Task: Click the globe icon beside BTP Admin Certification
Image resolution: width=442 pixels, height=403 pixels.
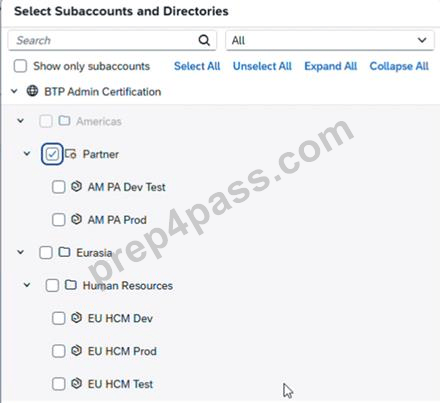Action: click(32, 91)
